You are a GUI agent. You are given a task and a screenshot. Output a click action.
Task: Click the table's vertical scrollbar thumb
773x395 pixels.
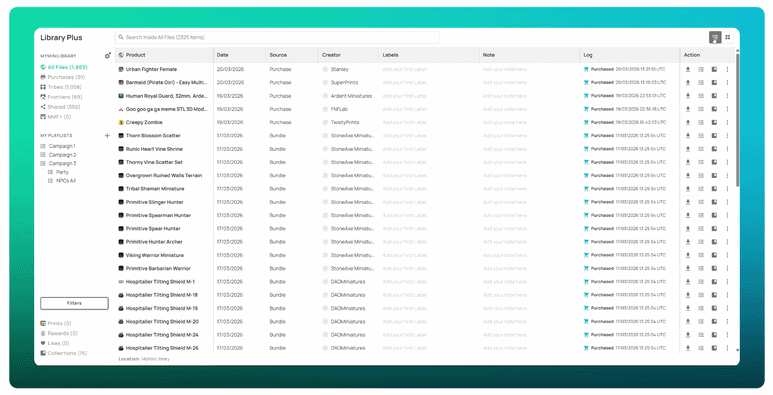click(738, 120)
